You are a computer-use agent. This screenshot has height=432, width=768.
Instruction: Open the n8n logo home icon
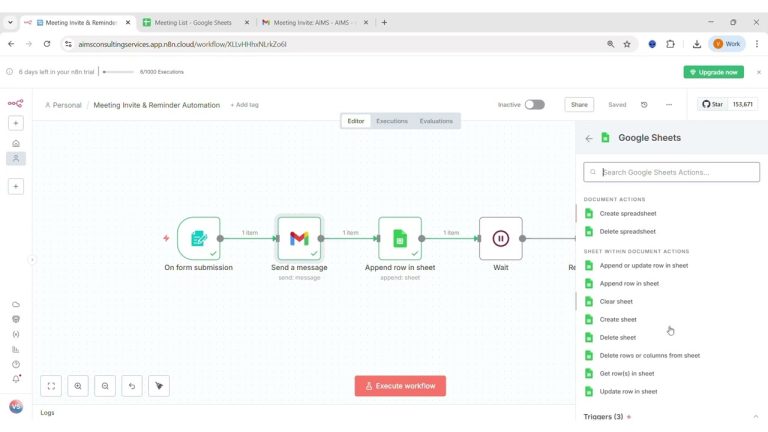pyautogui.click(x=15, y=103)
